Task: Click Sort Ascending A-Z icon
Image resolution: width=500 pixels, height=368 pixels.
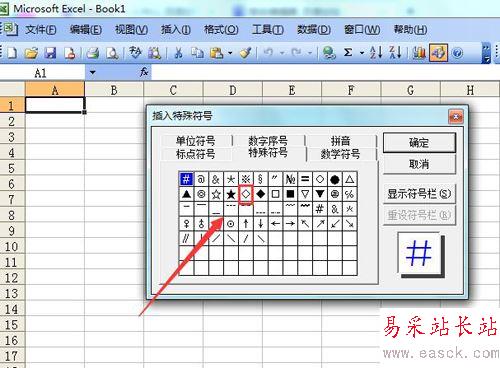Action: point(376,53)
